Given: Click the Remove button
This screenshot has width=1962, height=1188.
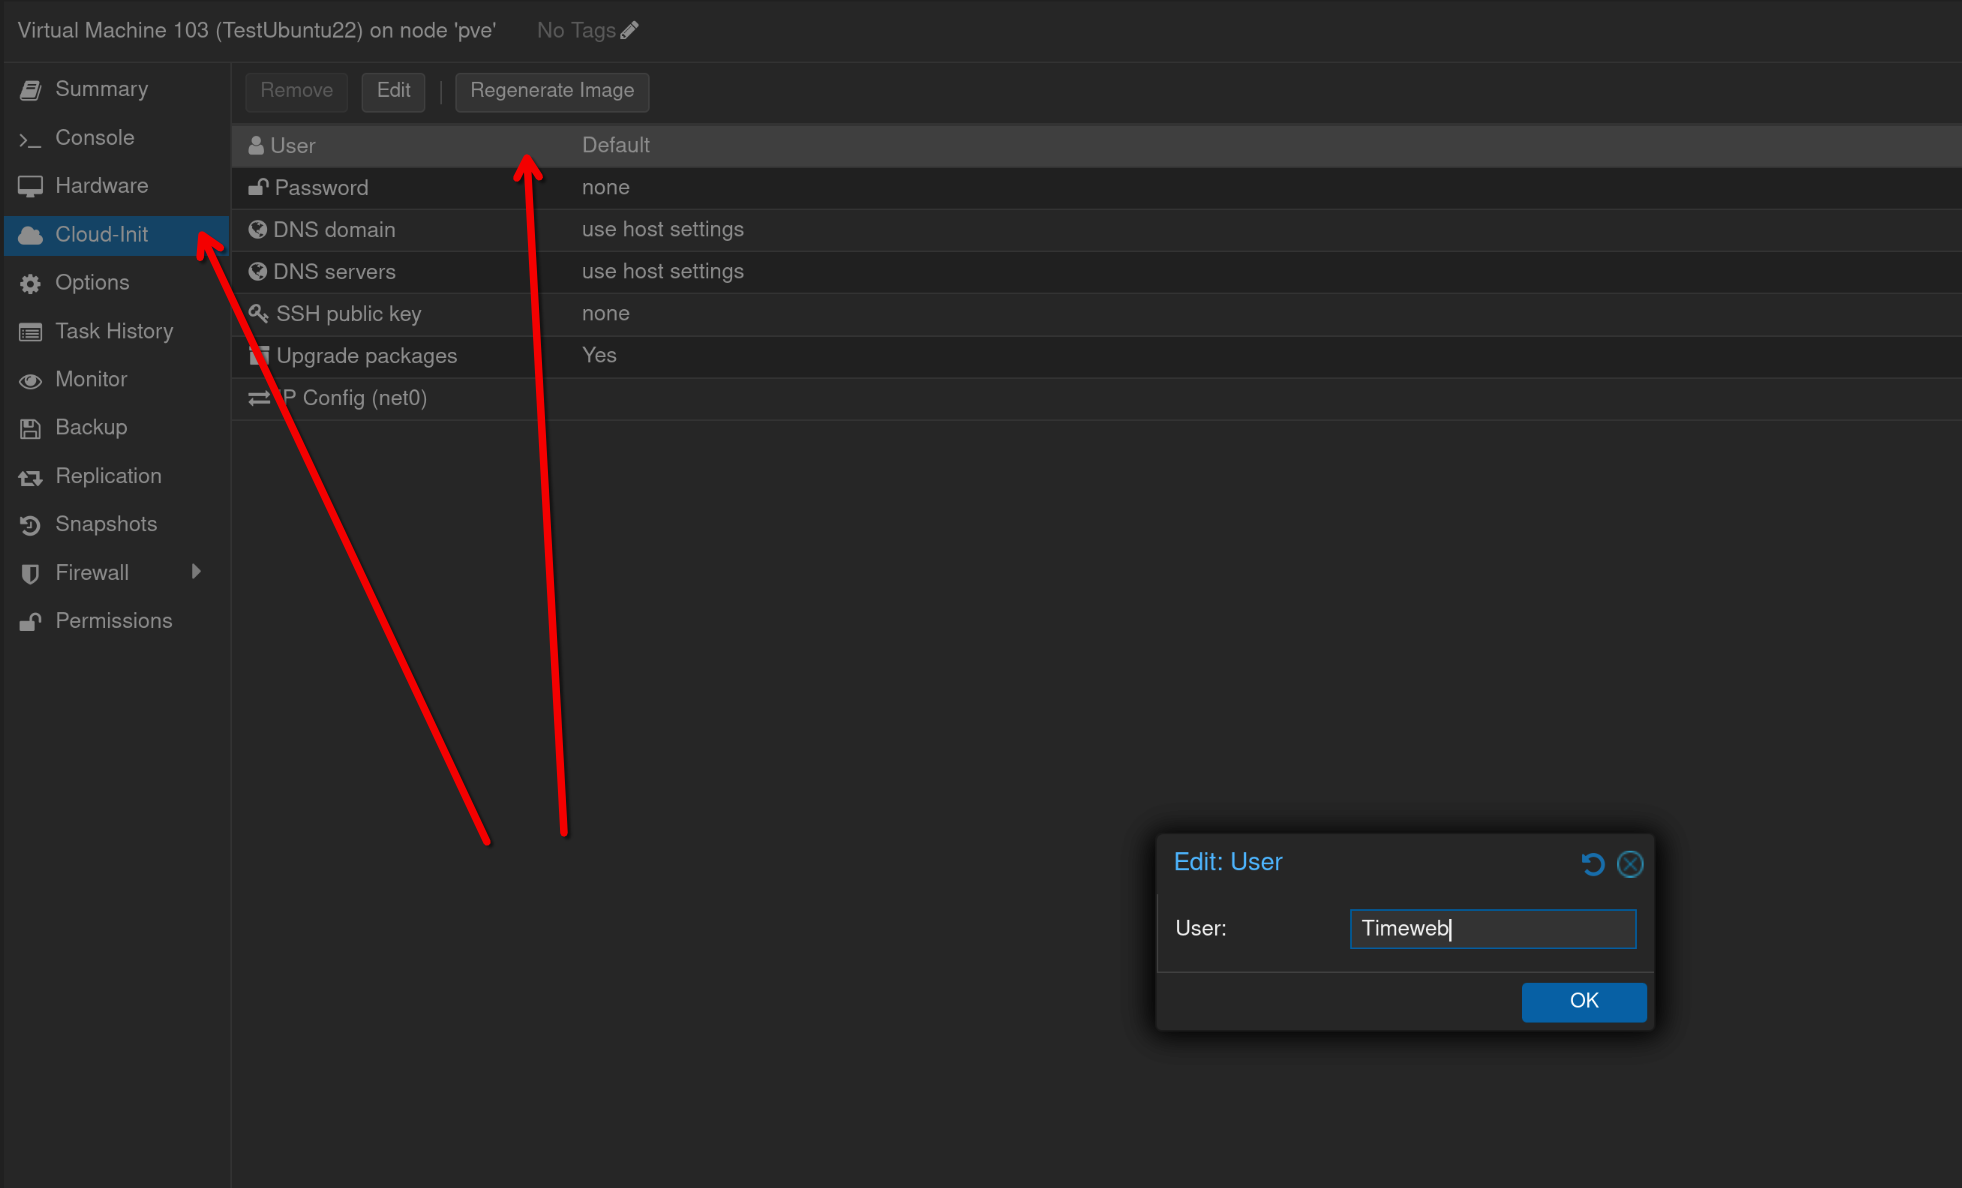Looking at the screenshot, I should [x=297, y=91].
